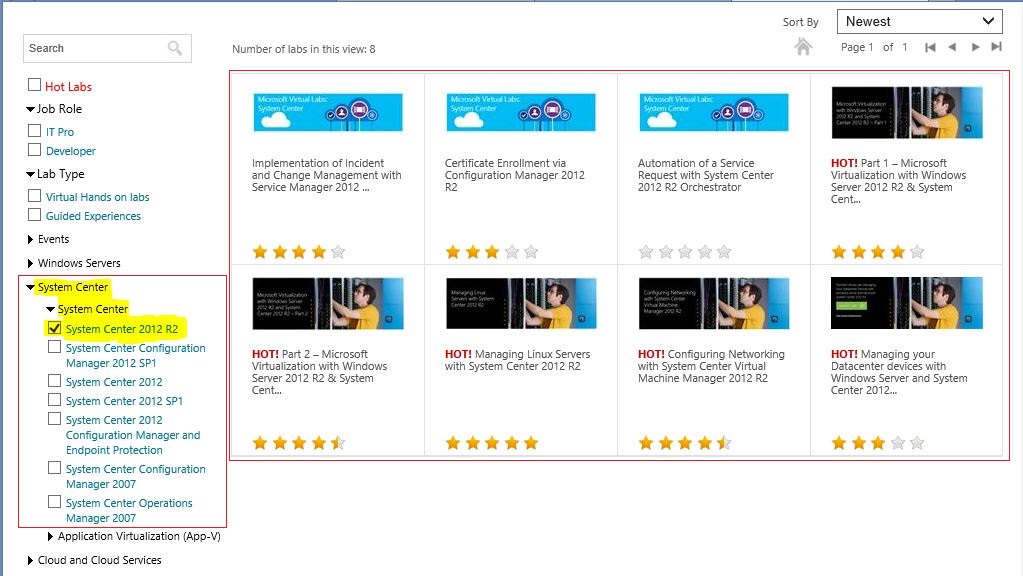The image size is (1023, 576).
Task: Click the System Center 2012 R2 label
Action: point(122,329)
